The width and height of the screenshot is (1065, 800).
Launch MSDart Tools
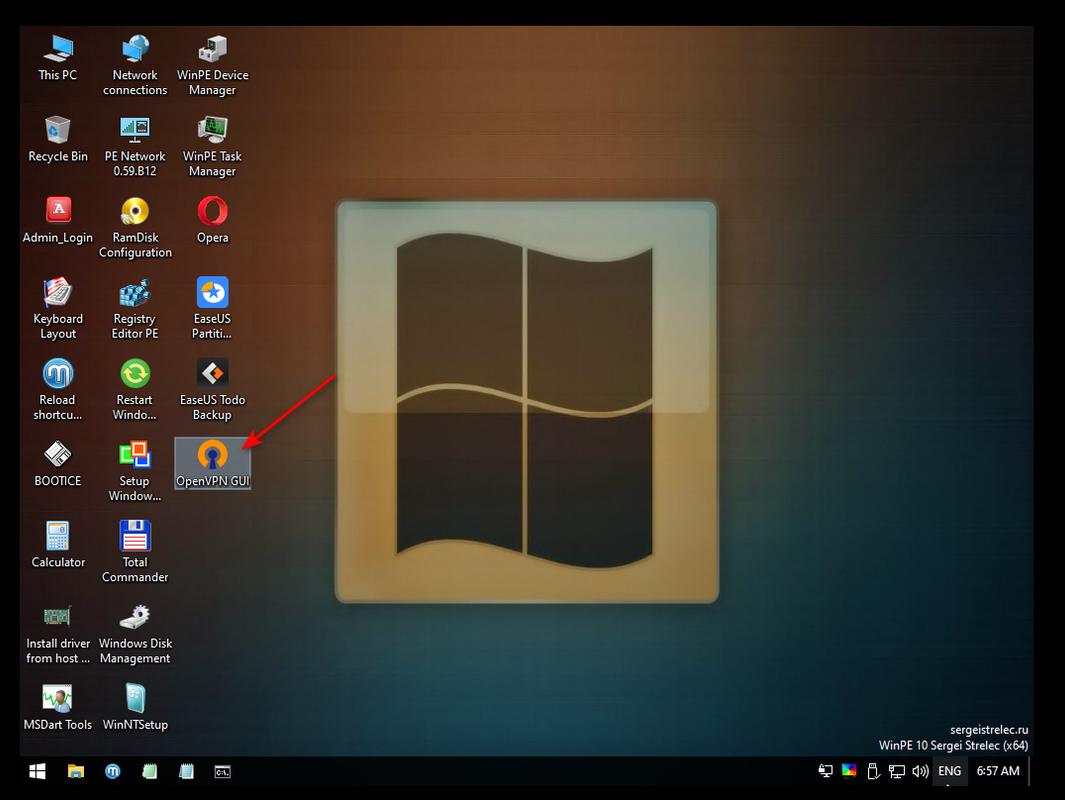coord(58,708)
